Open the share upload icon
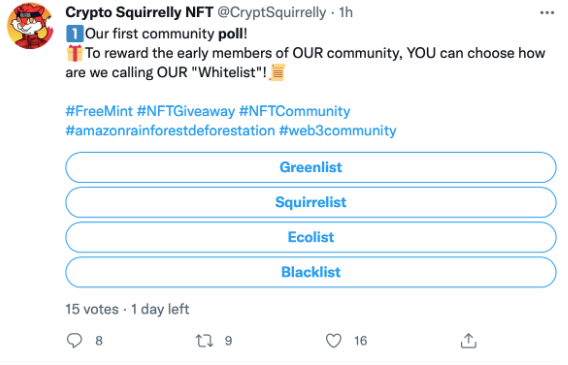Screen dimensions: 568x365 pos(468,341)
